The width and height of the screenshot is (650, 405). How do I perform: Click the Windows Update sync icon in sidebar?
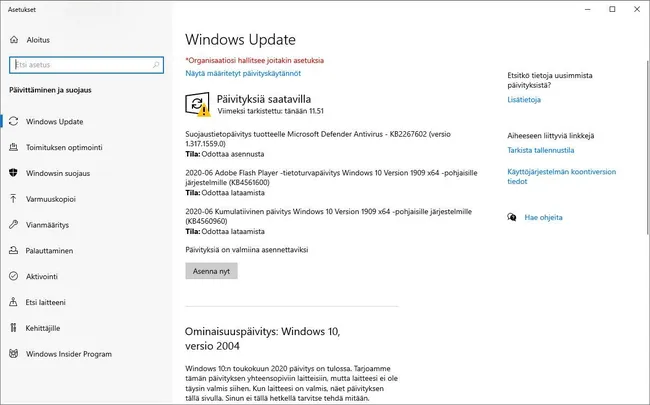tap(14, 122)
